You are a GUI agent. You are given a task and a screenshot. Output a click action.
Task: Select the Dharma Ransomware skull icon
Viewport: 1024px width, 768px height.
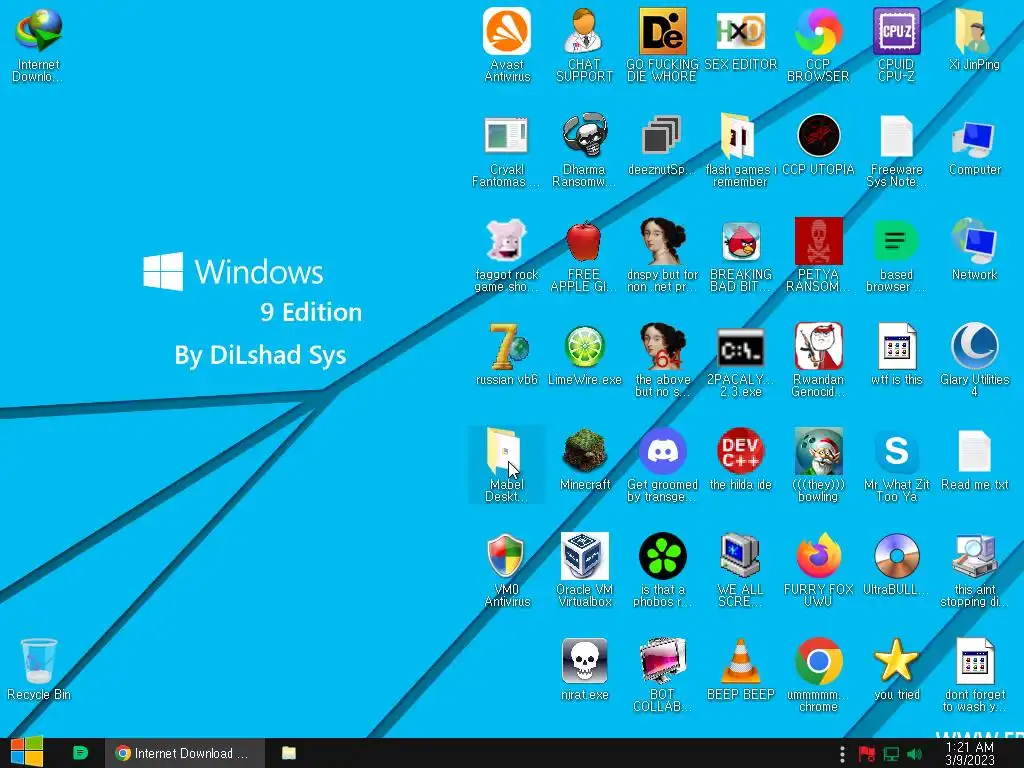click(x=584, y=150)
